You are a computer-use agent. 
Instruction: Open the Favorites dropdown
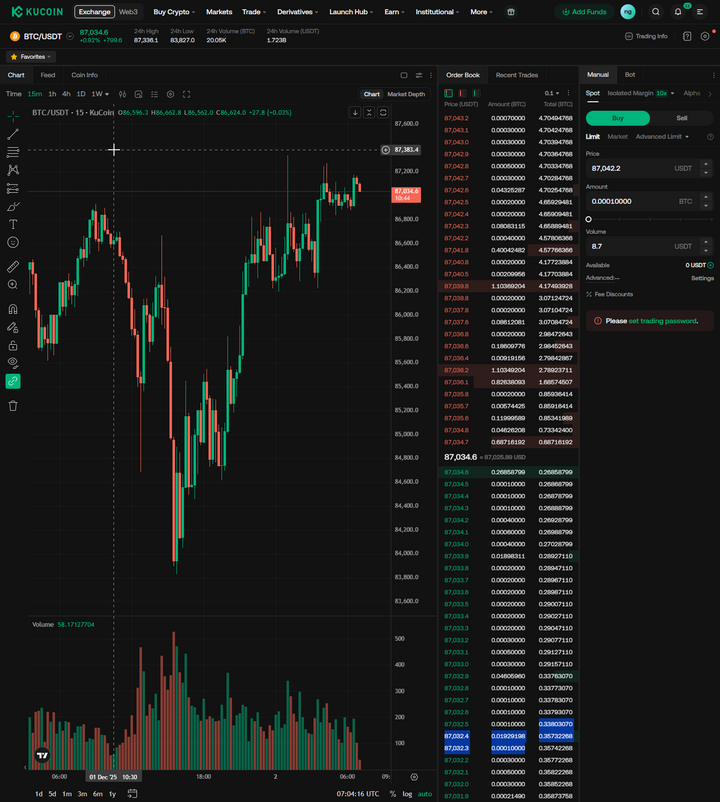point(31,57)
